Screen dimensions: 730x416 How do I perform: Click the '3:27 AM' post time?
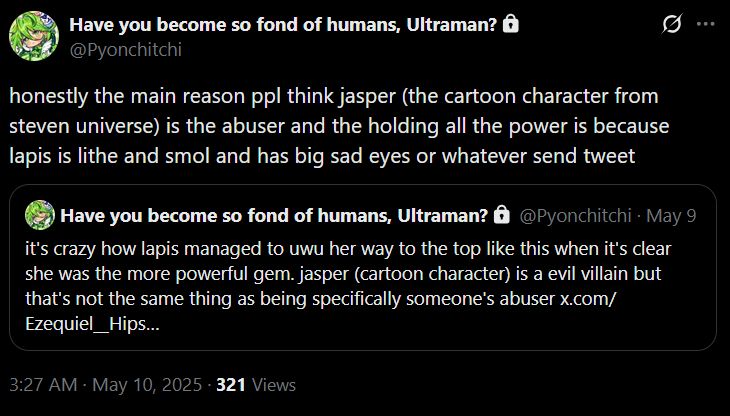click(x=40, y=384)
